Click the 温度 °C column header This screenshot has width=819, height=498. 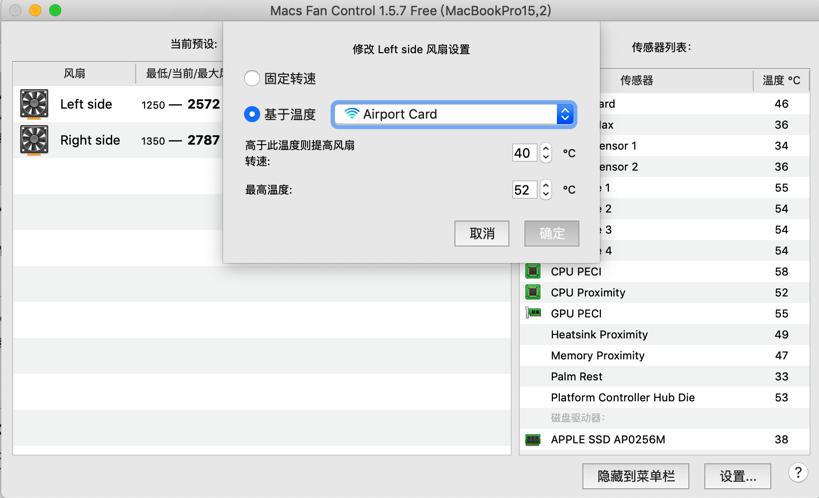click(781, 80)
